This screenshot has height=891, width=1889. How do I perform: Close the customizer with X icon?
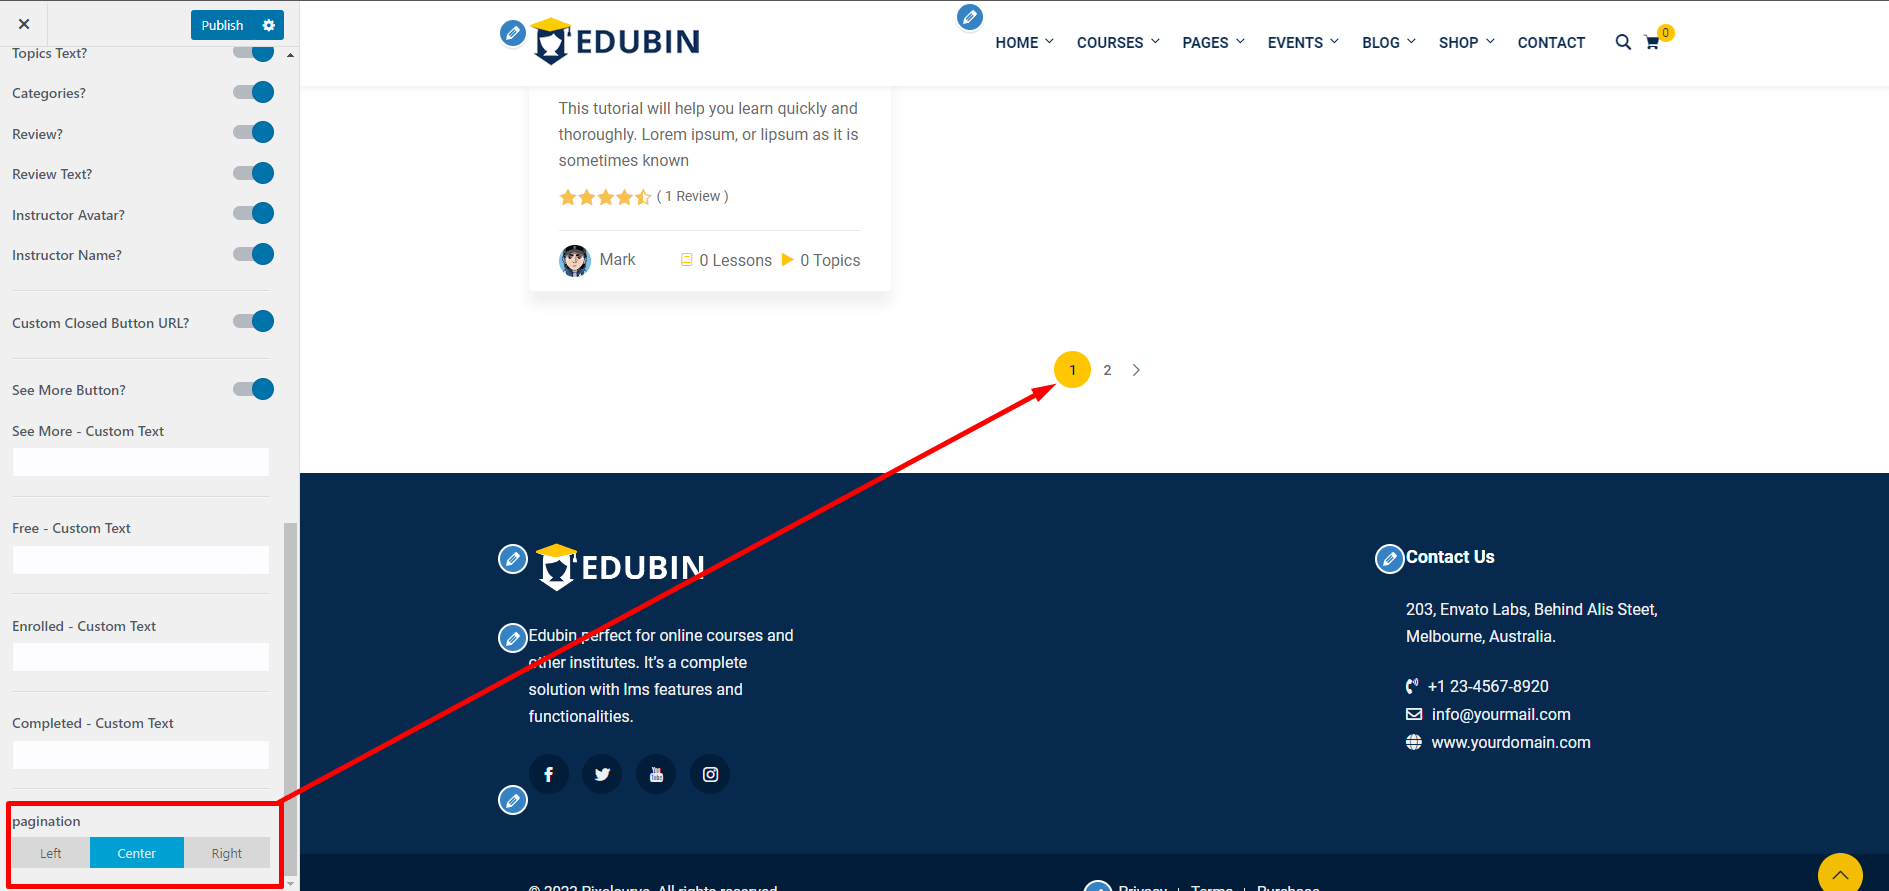click(x=24, y=24)
